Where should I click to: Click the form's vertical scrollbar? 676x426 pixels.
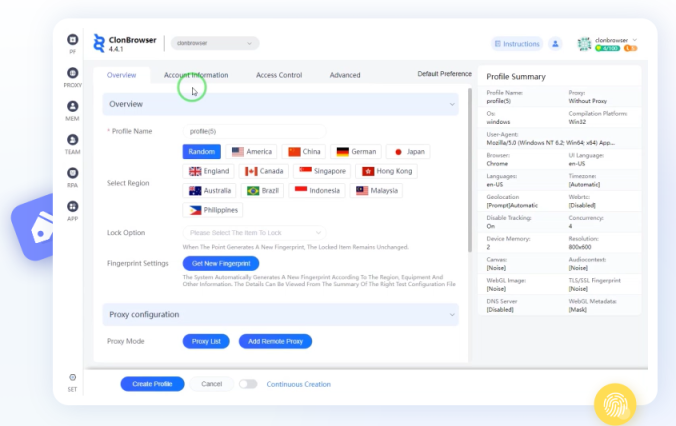(x=469, y=200)
